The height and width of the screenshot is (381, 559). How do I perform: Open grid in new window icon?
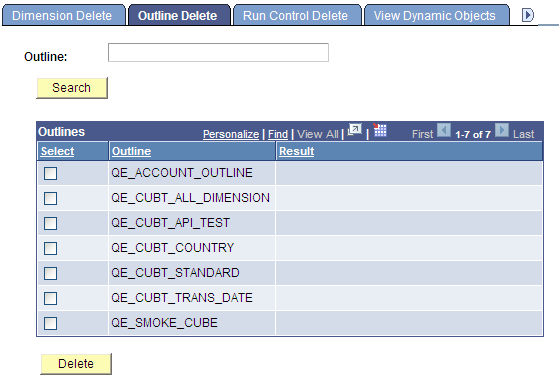click(x=355, y=130)
